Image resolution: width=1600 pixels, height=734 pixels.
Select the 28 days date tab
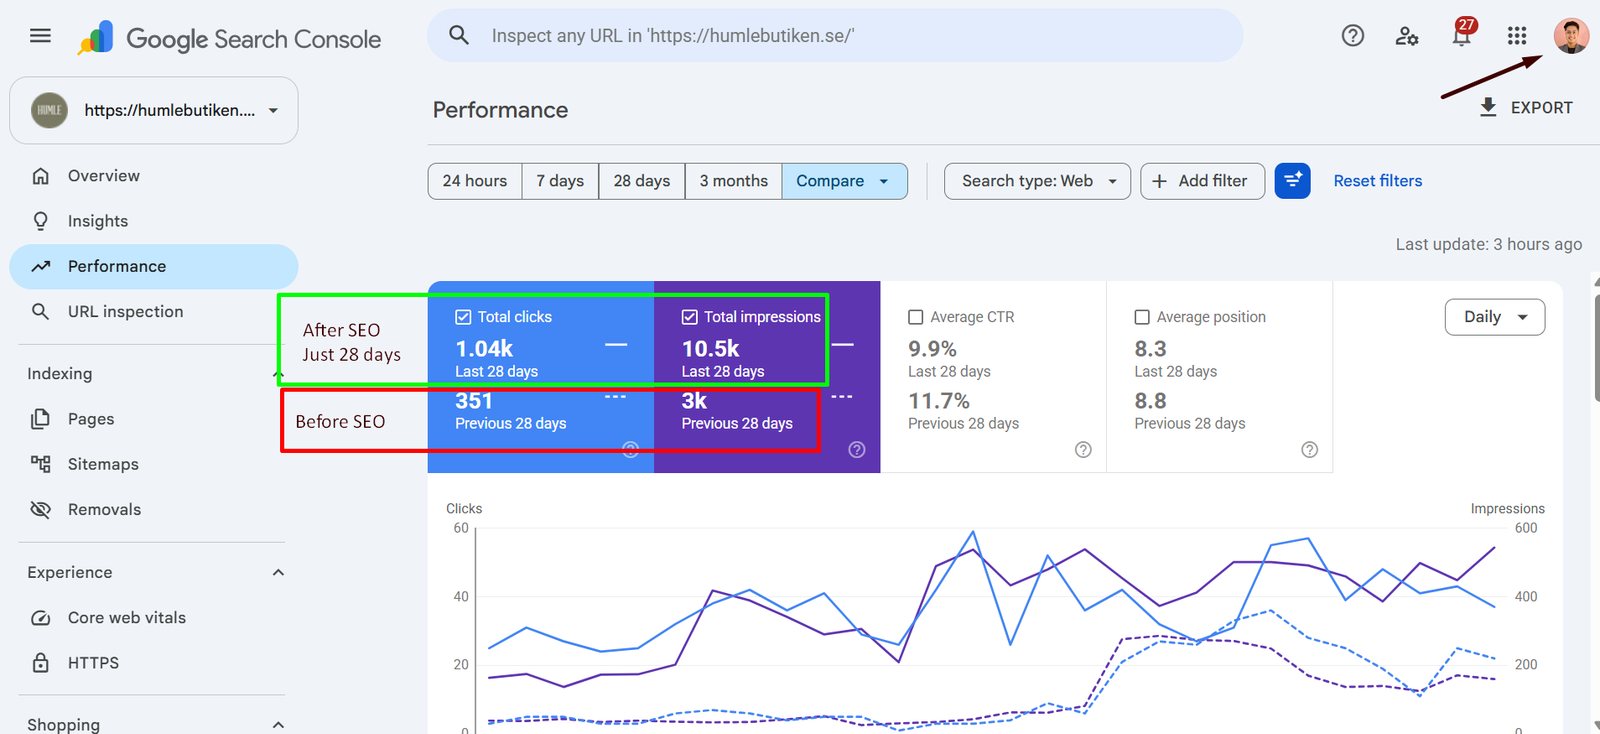[x=642, y=181]
